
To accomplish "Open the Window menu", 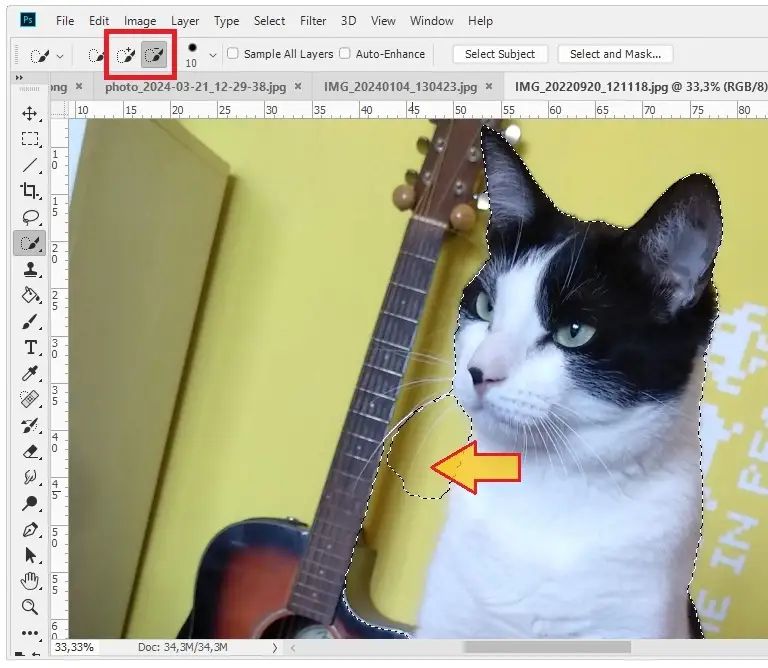I will tap(432, 21).
